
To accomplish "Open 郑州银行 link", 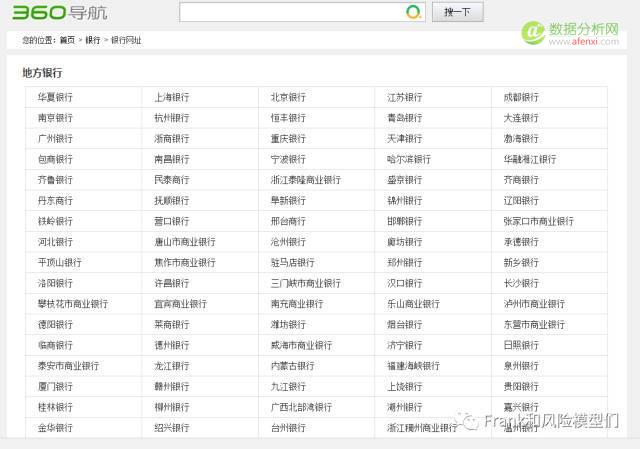I will [x=404, y=262].
